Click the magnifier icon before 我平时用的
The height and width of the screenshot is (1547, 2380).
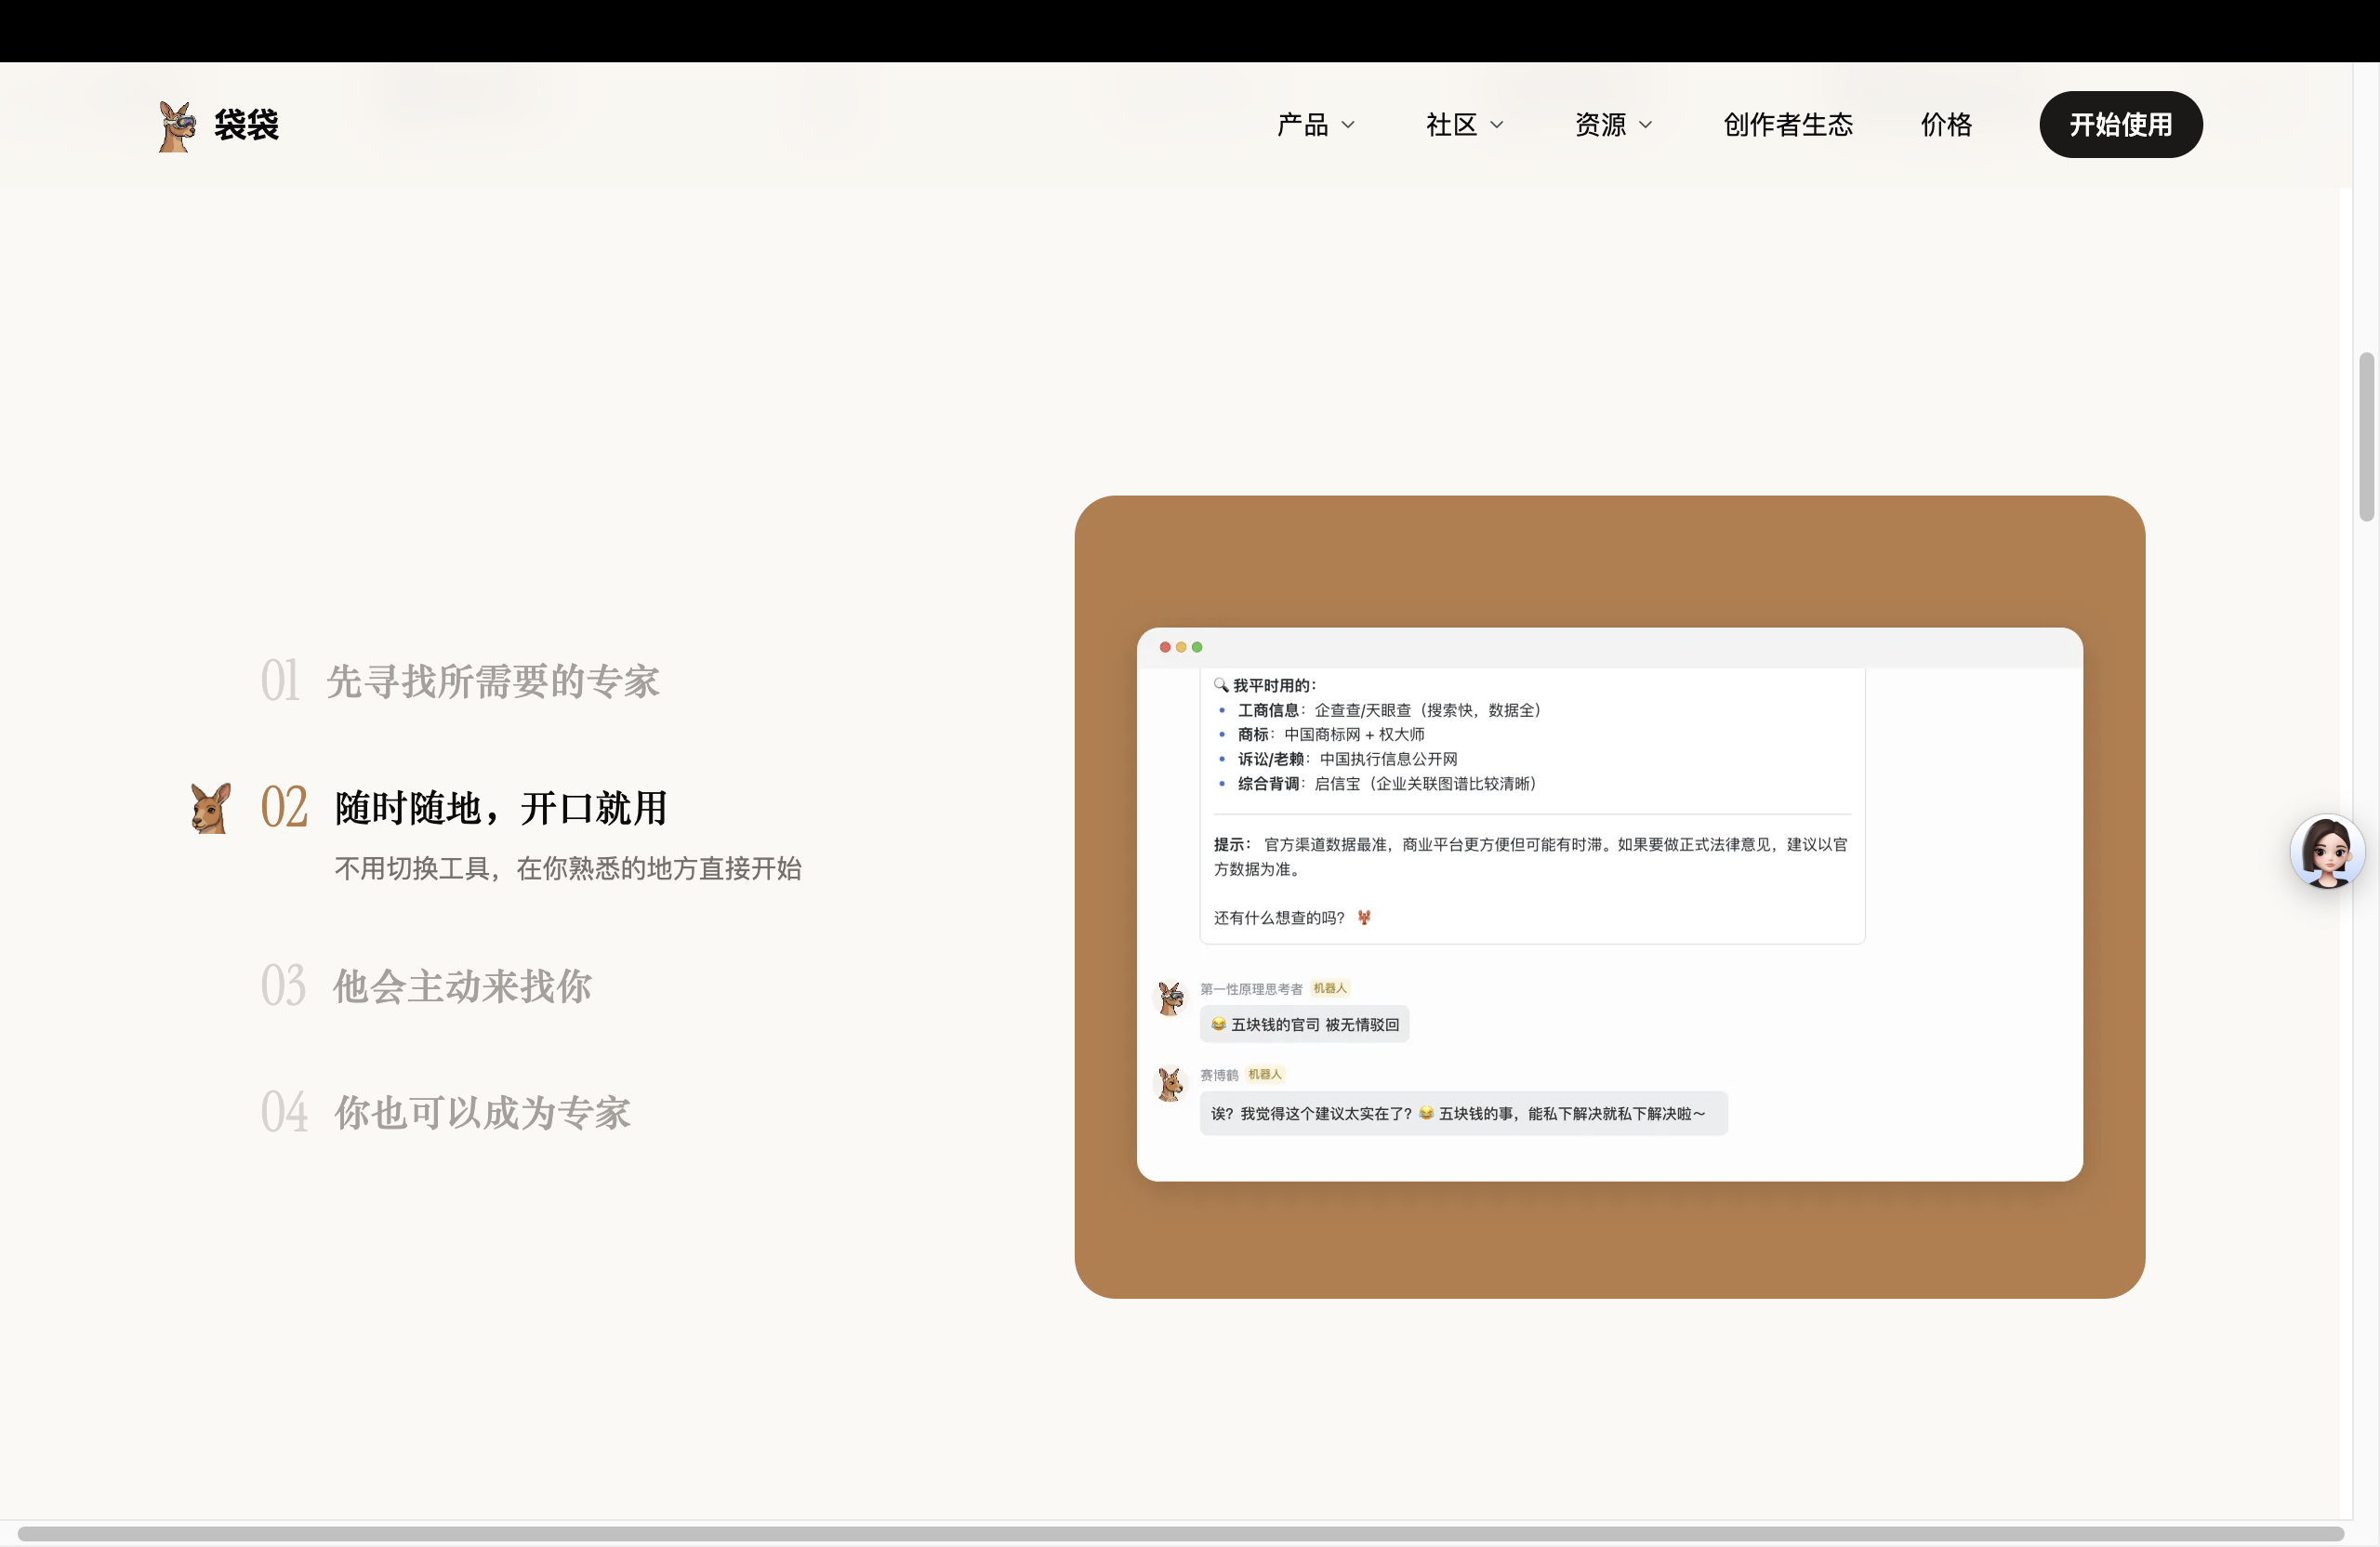pos(1220,685)
